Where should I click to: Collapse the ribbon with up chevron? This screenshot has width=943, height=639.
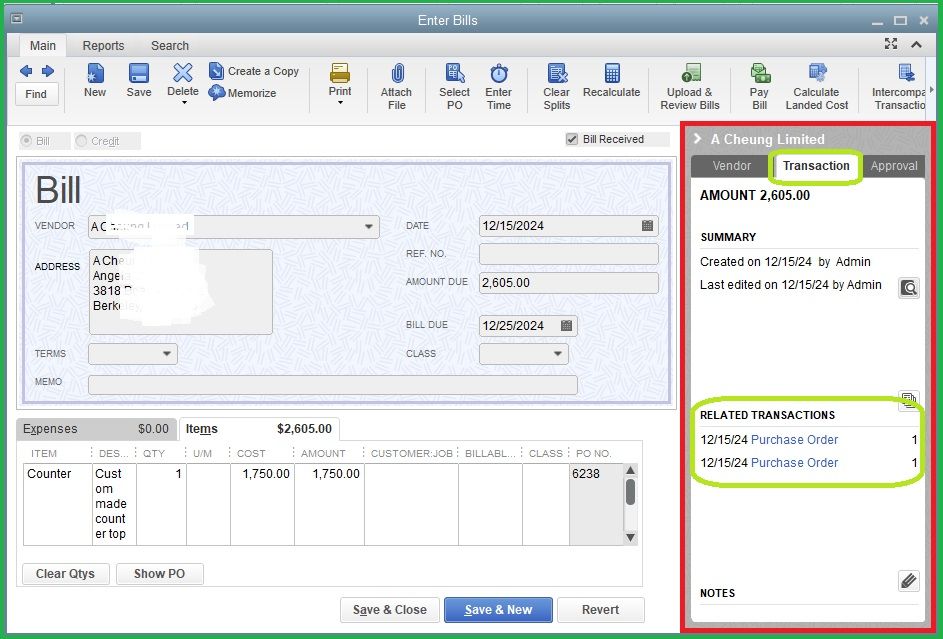coord(917,44)
